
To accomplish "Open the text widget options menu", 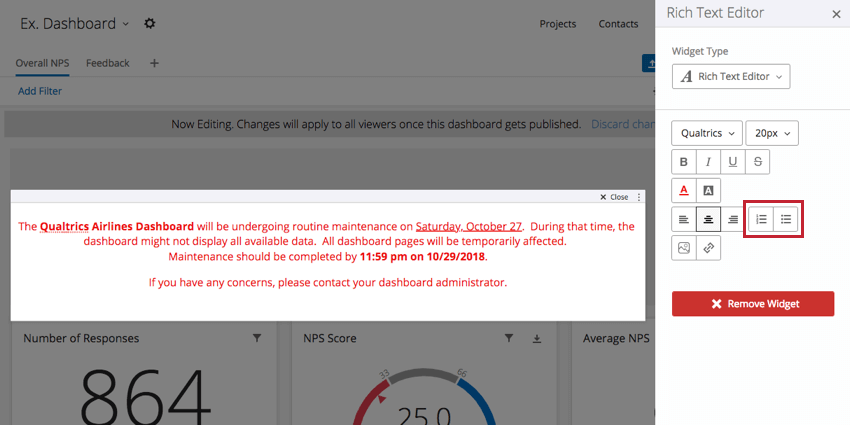I will tap(639, 197).
